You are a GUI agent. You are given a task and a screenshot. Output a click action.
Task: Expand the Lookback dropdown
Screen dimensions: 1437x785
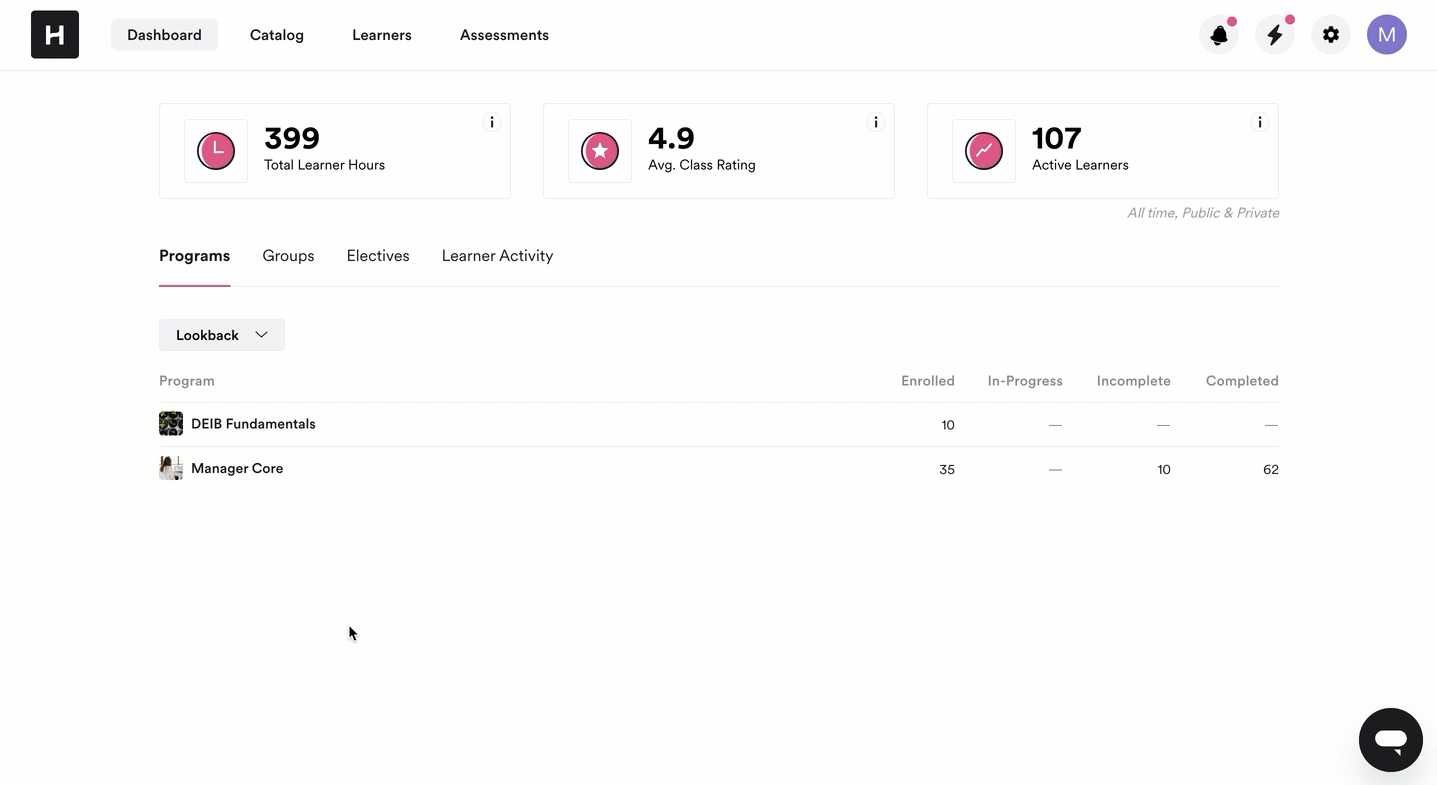pos(222,335)
